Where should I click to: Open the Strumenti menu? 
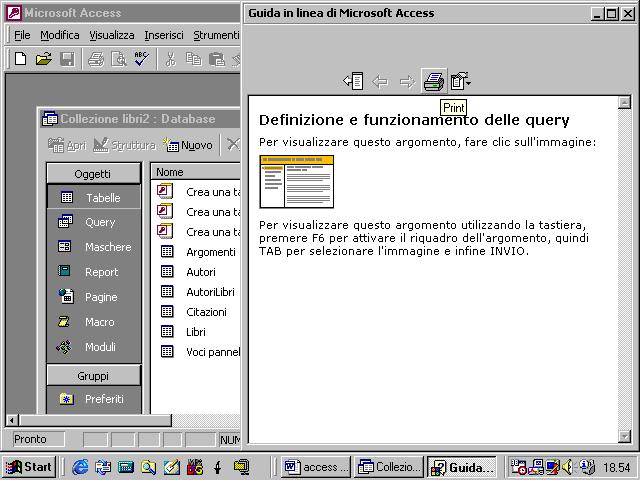216,36
